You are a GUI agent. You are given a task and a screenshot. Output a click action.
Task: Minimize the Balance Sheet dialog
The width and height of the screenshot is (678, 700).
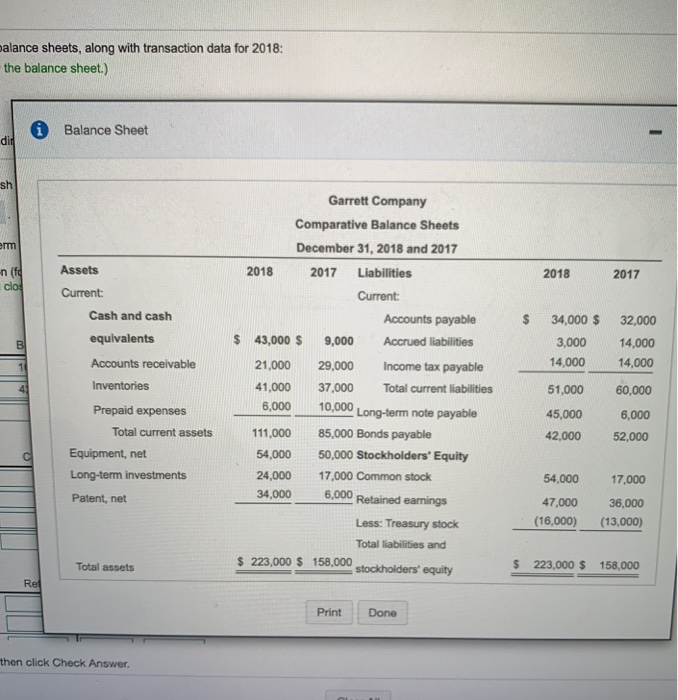[655, 132]
